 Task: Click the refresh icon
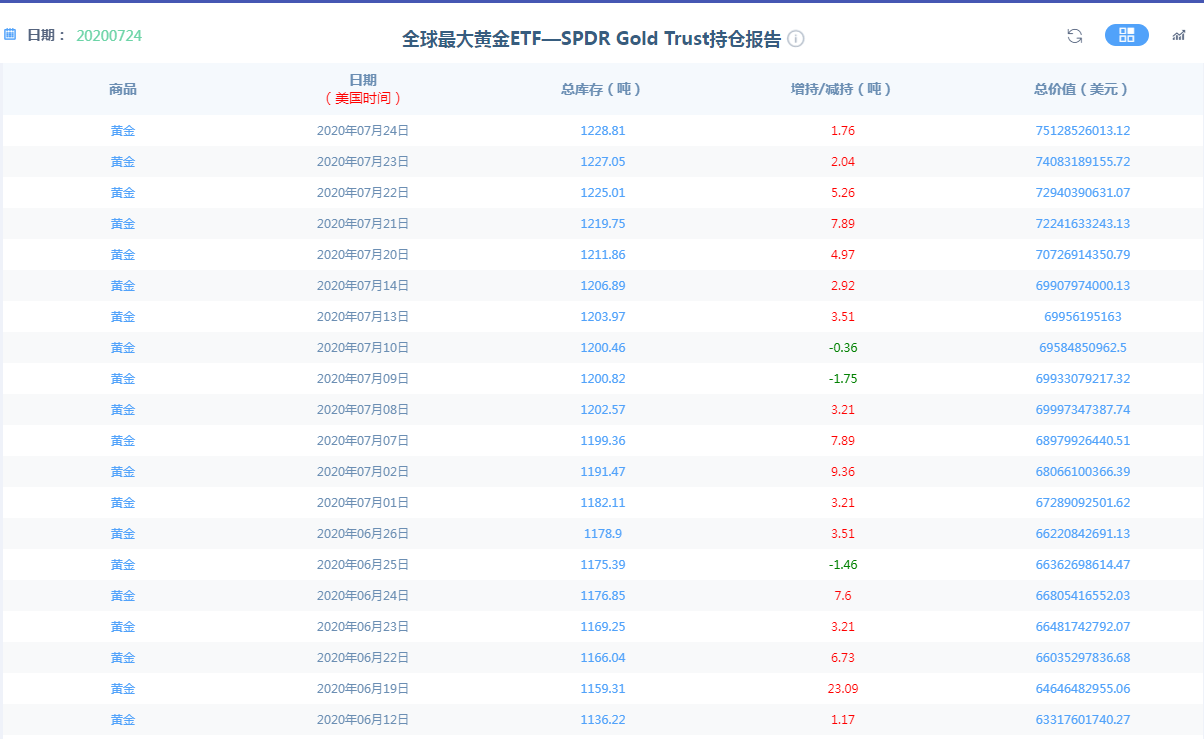point(1075,36)
